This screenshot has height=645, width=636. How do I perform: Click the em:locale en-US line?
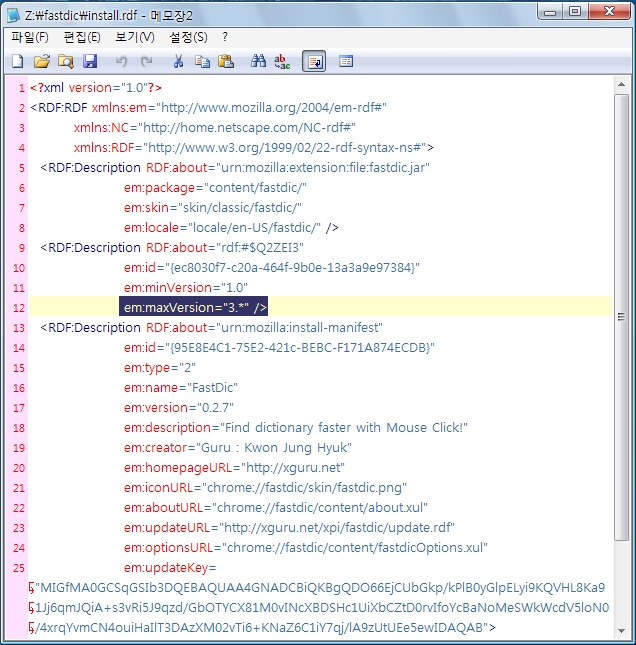(231, 227)
